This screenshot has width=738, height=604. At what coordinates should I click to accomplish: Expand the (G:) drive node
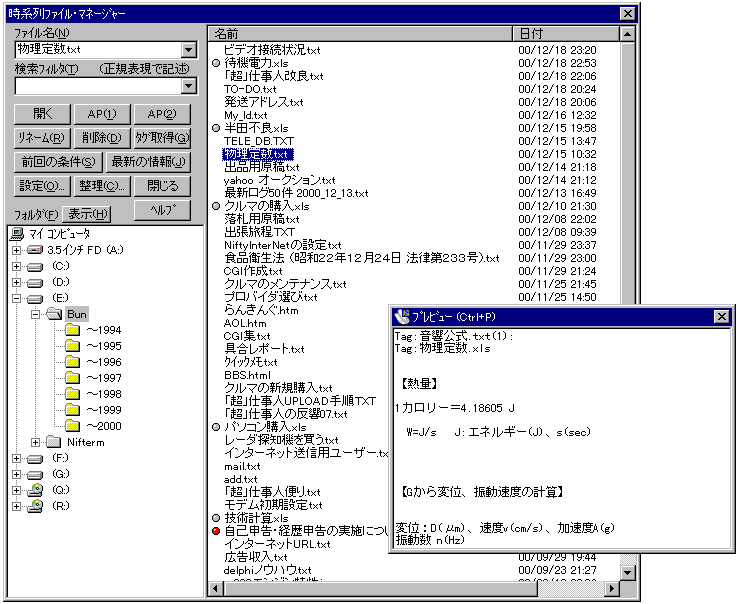[16, 475]
